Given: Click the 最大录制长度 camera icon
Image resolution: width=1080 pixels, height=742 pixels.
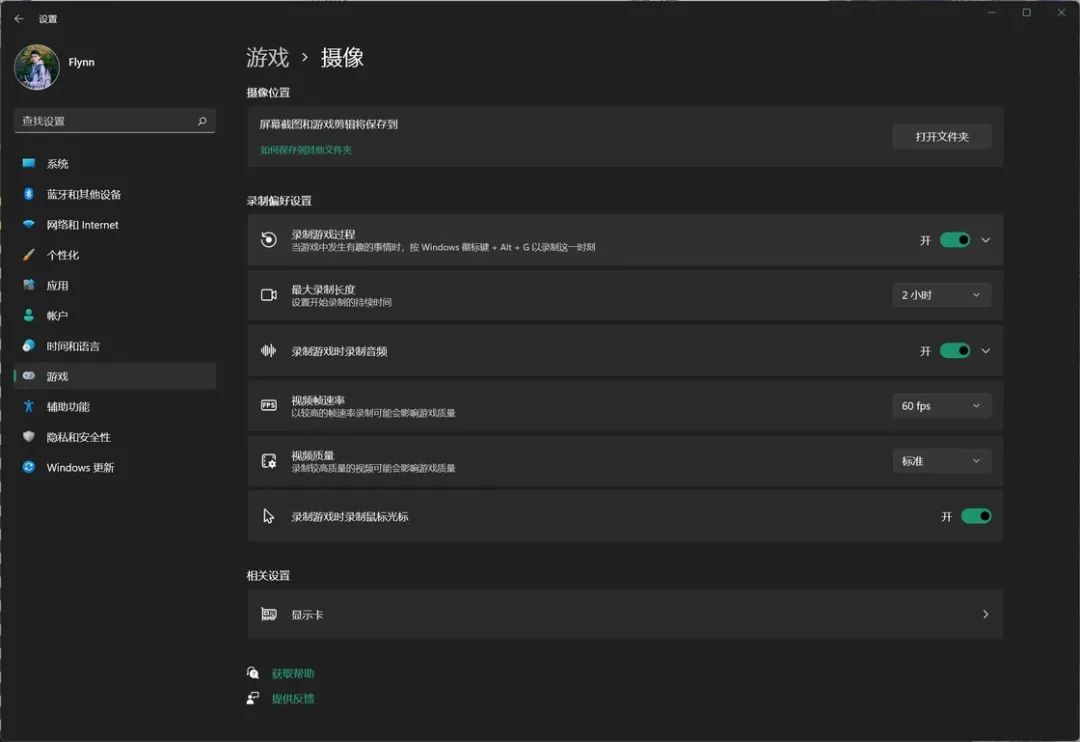Looking at the screenshot, I should pyautogui.click(x=269, y=295).
